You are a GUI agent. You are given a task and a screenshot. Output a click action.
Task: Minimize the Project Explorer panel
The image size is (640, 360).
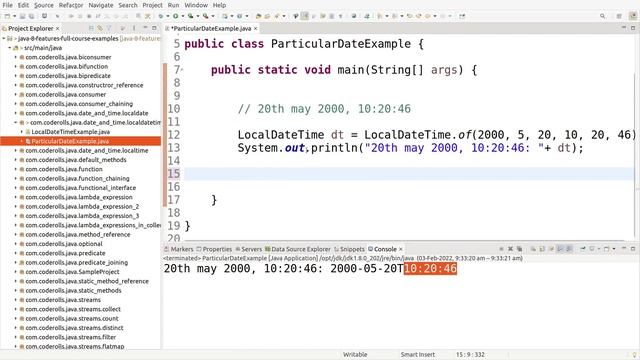pos(144,28)
